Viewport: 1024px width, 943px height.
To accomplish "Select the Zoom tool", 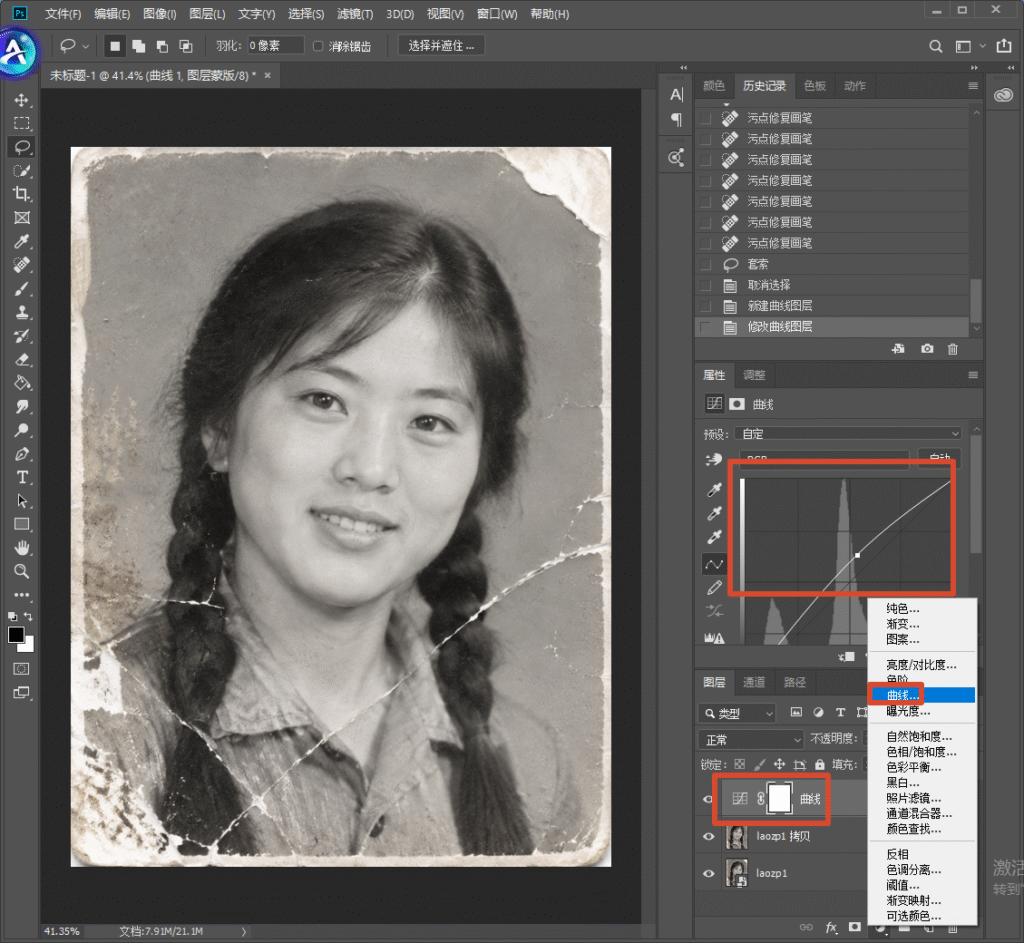I will (22, 571).
